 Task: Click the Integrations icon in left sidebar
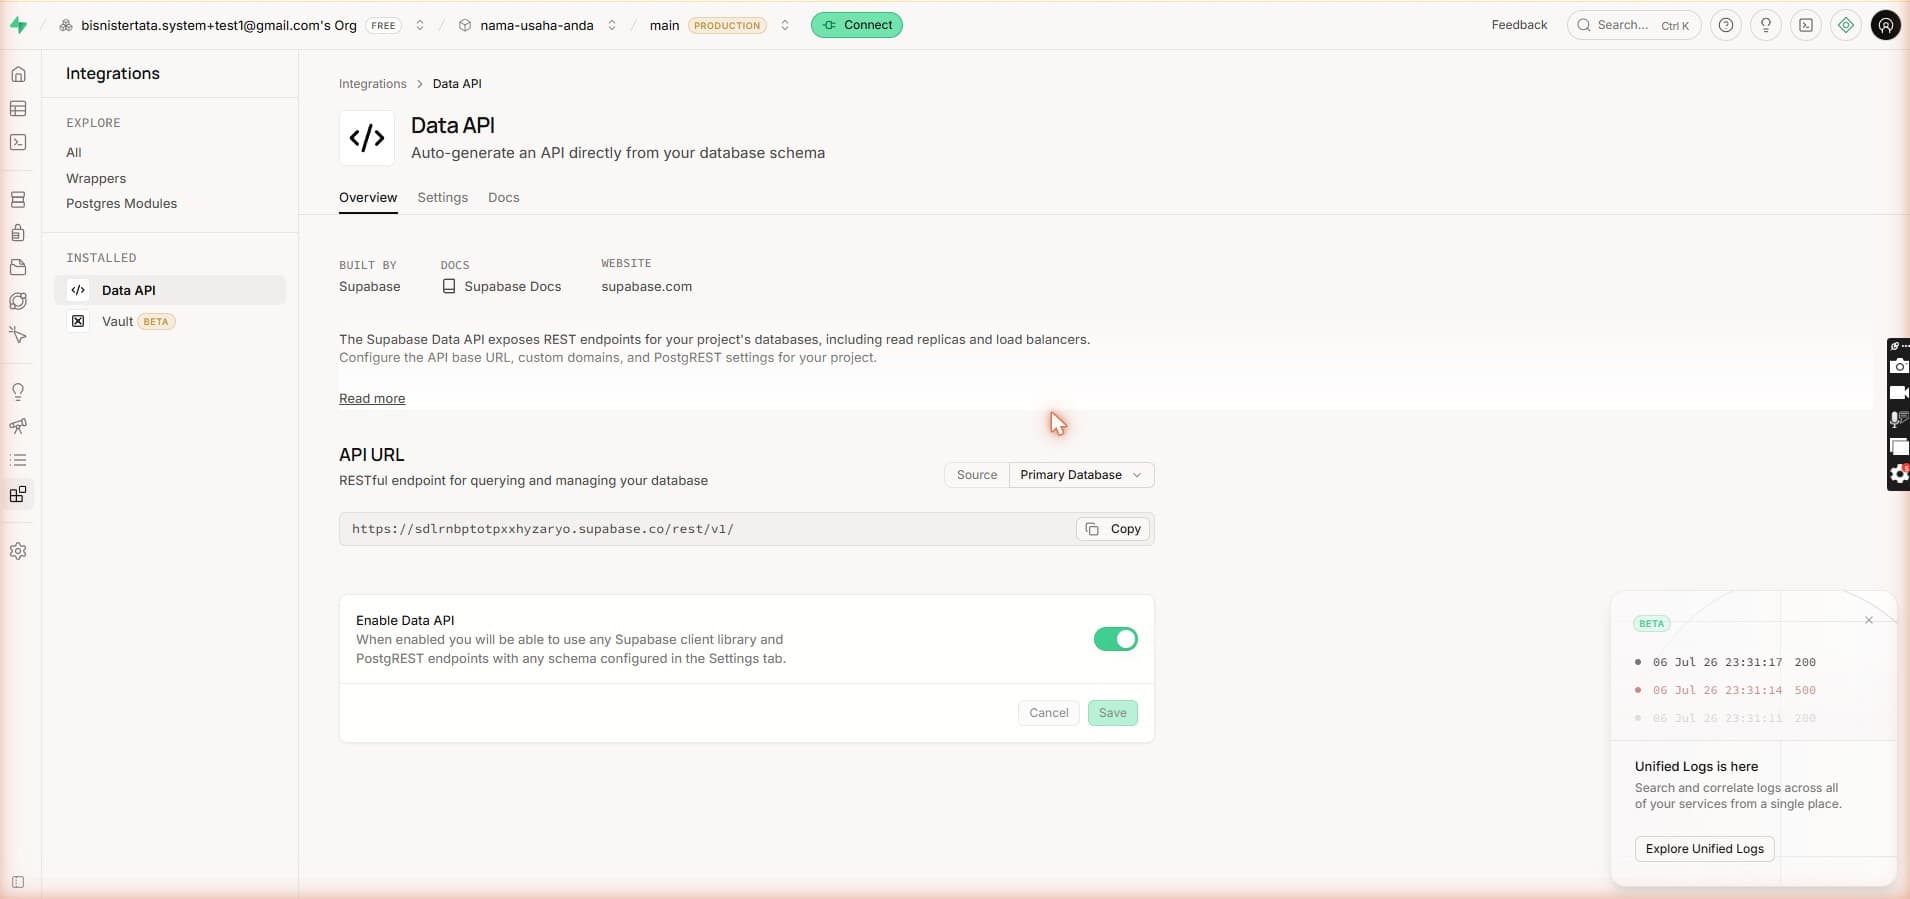18,494
